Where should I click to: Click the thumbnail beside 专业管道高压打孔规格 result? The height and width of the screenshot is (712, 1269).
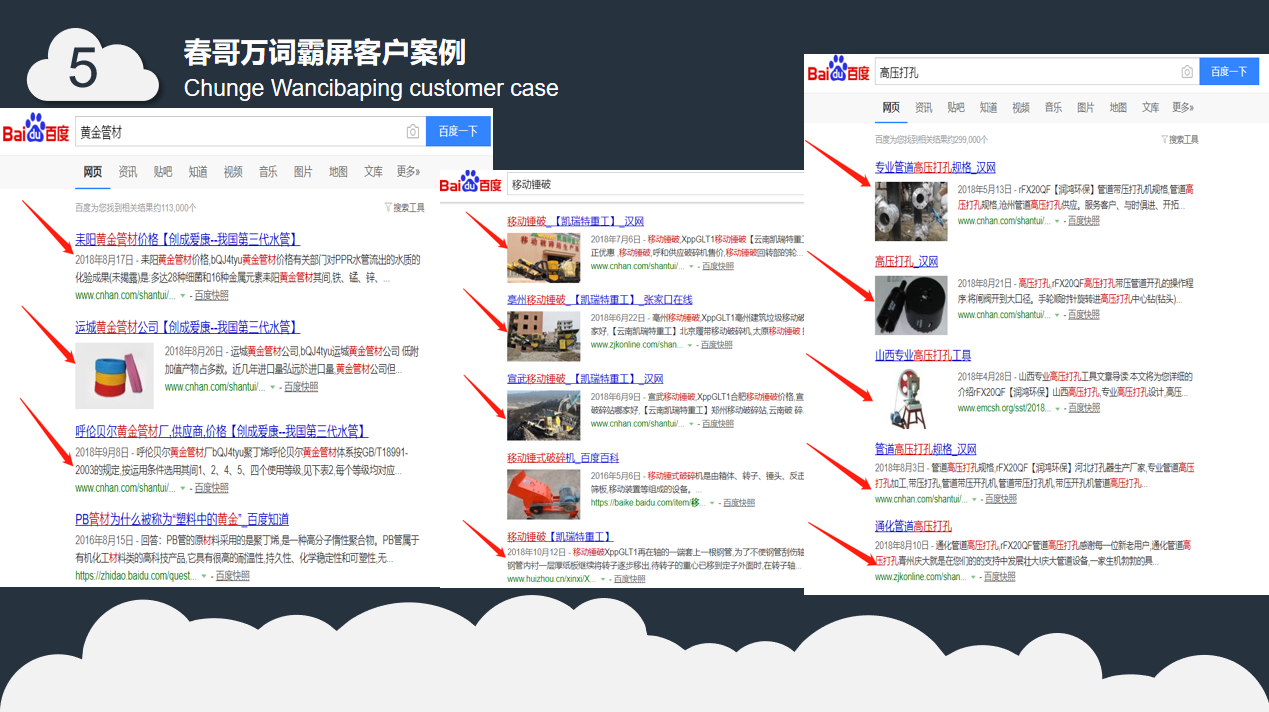click(x=911, y=210)
